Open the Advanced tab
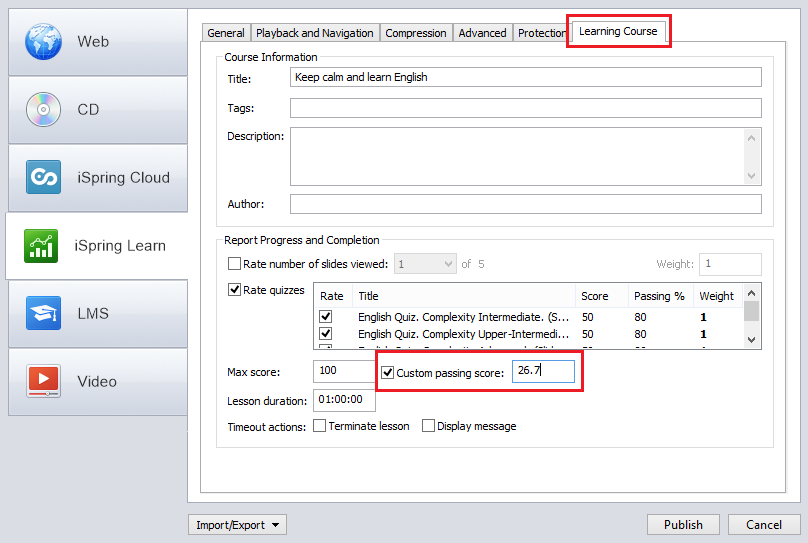The width and height of the screenshot is (808, 543). 482,33
